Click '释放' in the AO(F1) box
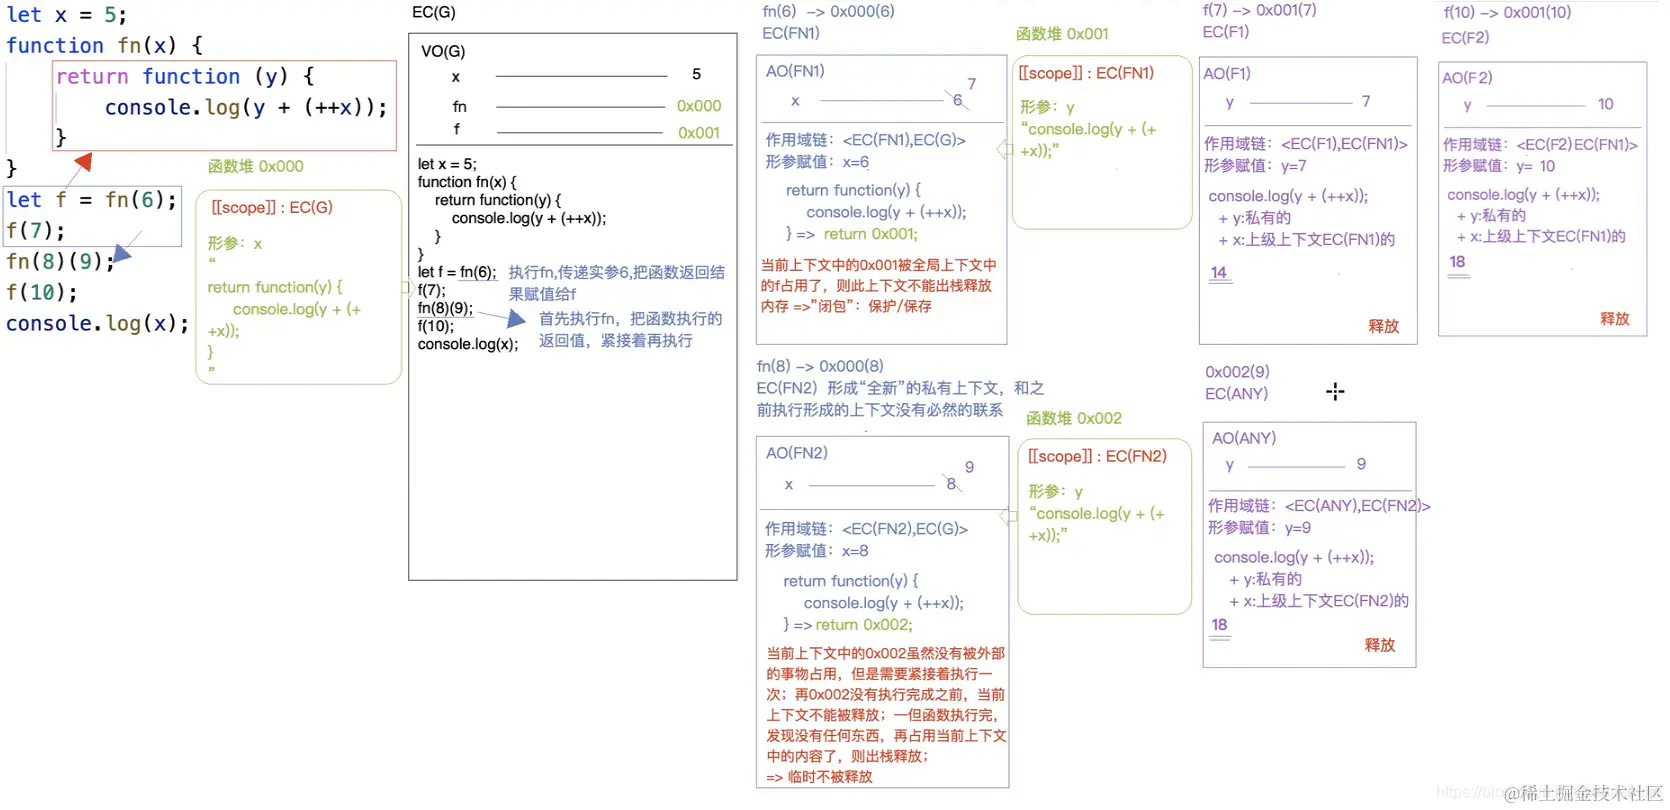The image size is (1670, 810). tap(1384, 327)
